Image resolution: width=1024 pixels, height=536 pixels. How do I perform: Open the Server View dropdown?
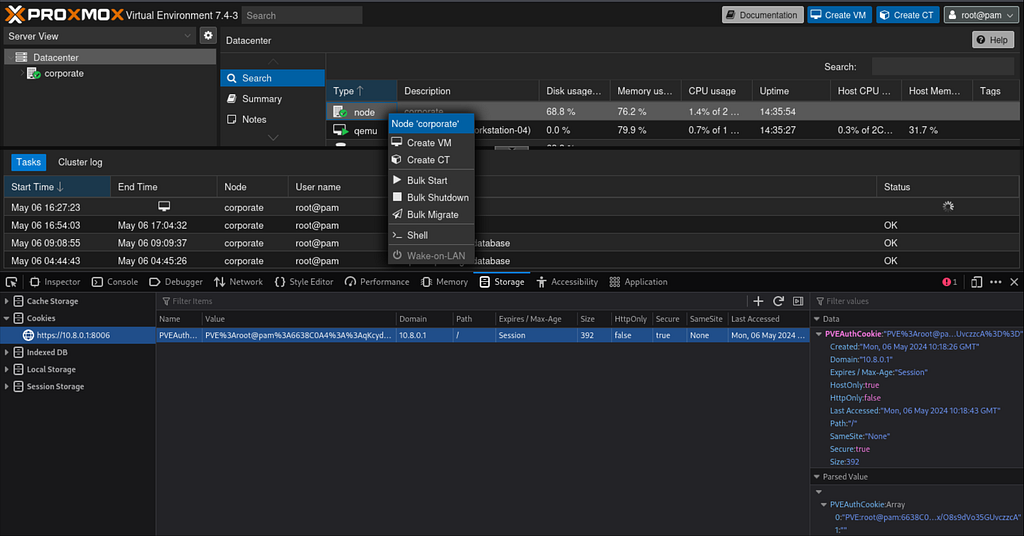99,36
